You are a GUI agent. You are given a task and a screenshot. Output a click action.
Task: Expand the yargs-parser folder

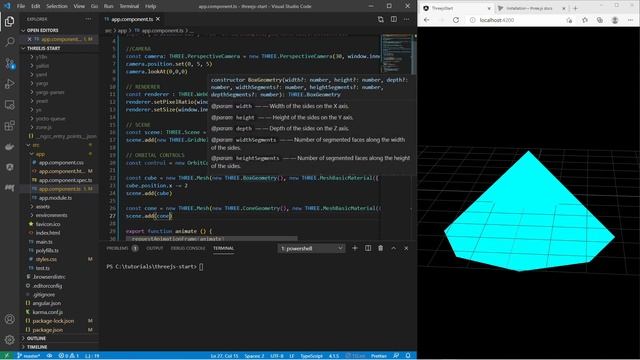[x=50, y=92]
